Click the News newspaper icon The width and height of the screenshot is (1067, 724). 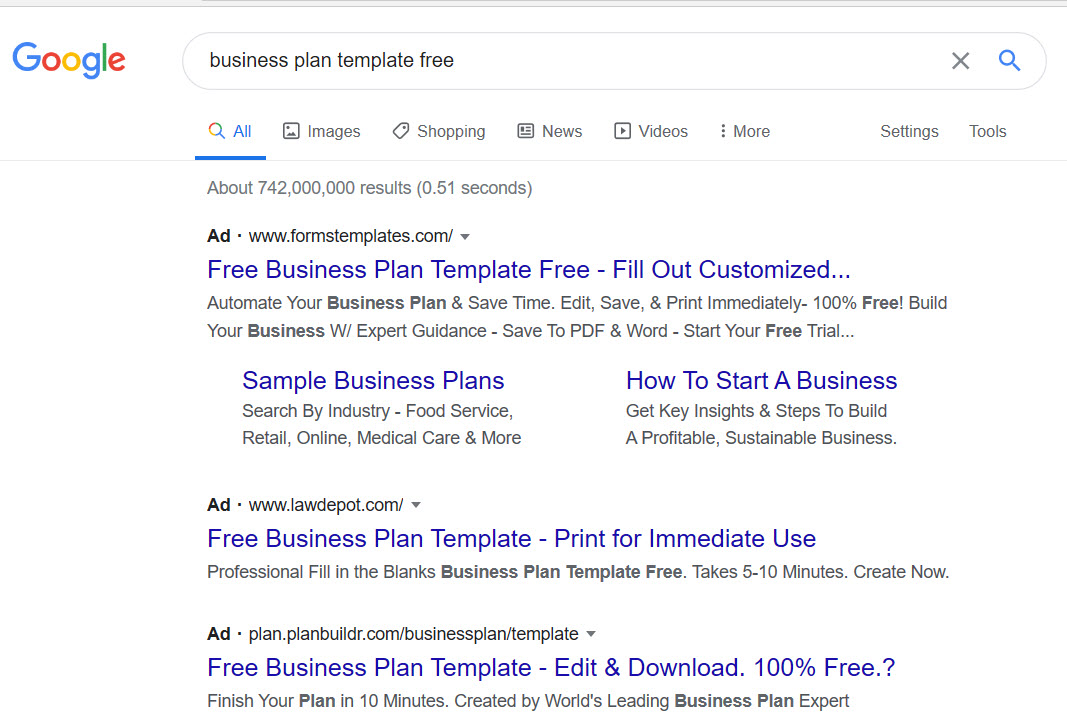click(x=525, y=131)
